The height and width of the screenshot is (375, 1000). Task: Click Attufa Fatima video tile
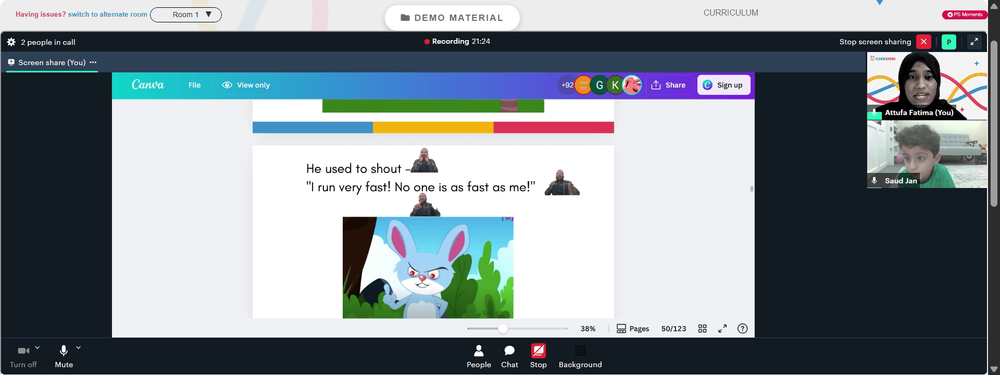point(927,85)
